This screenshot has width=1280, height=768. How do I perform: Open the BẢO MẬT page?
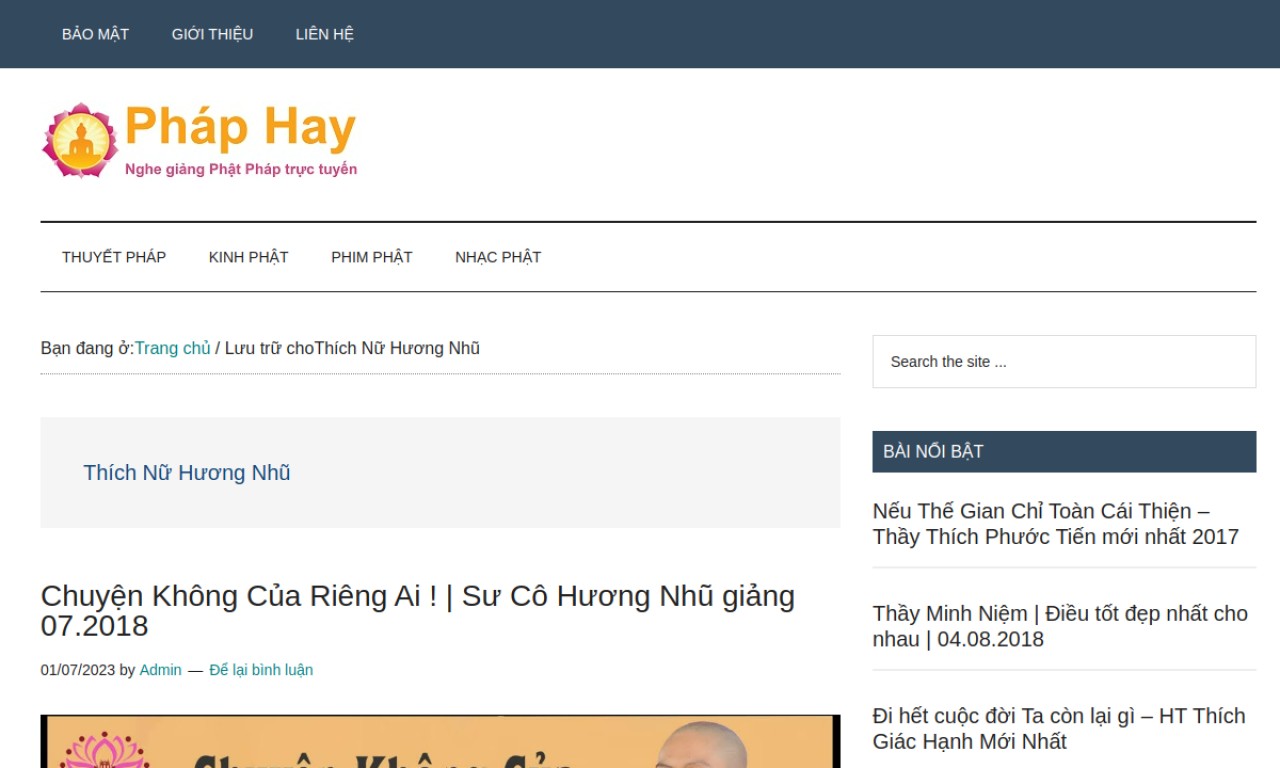95,34
